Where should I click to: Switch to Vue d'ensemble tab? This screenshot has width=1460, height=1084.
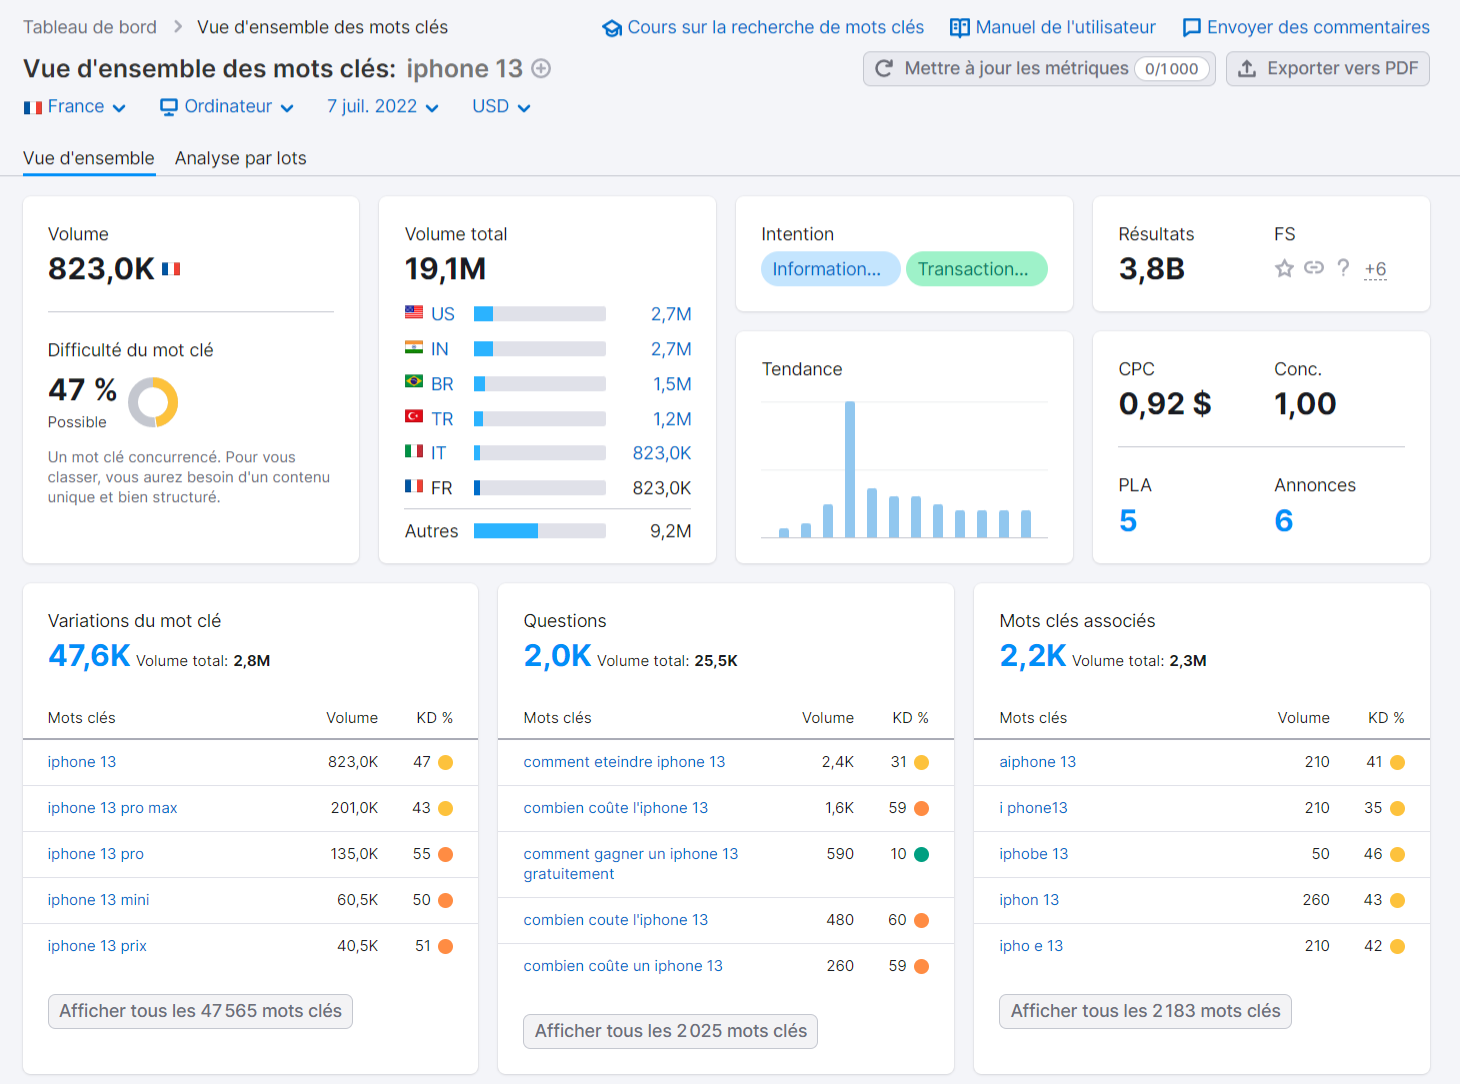click(x=89, y=158)
